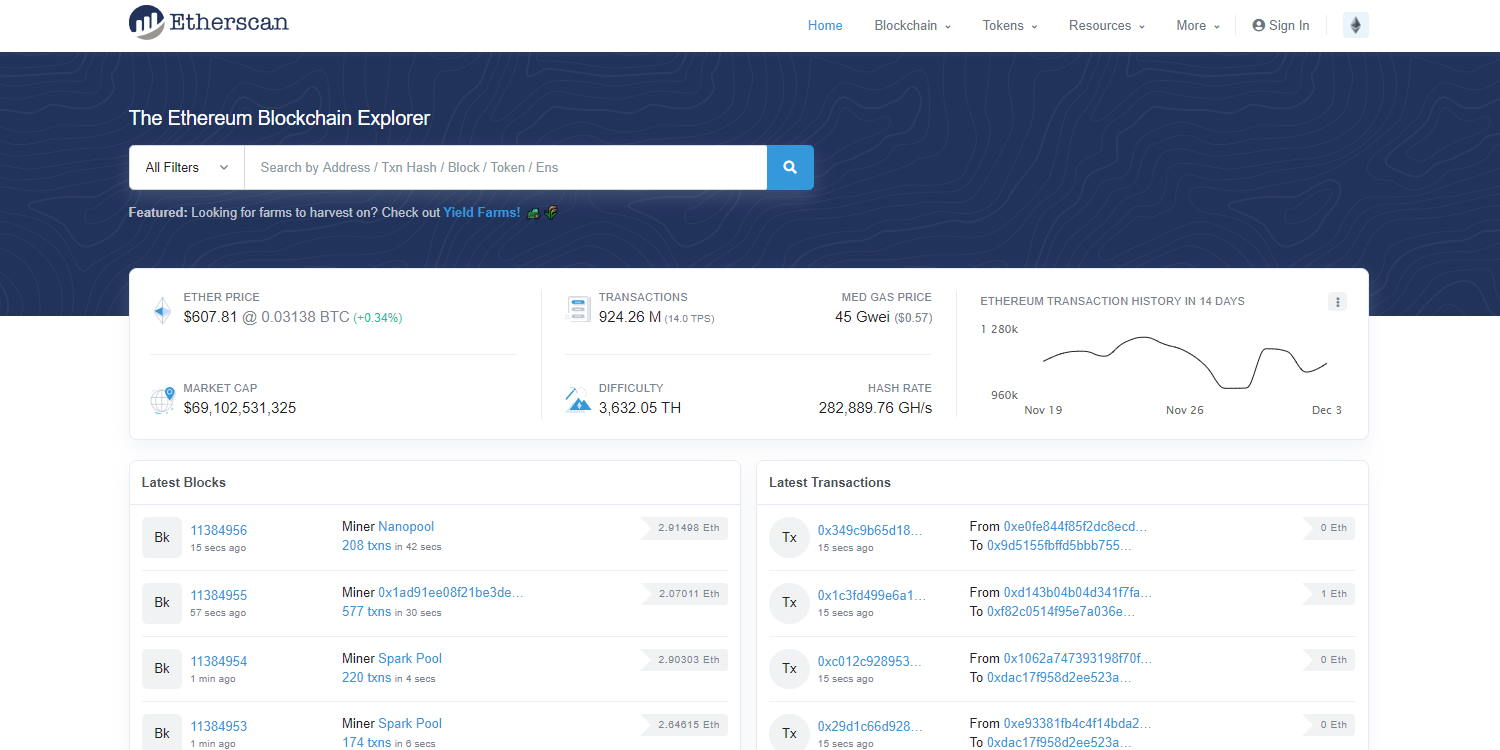
Task: Click the Difficulty mountain icon
Action: [x=578, y=400]
